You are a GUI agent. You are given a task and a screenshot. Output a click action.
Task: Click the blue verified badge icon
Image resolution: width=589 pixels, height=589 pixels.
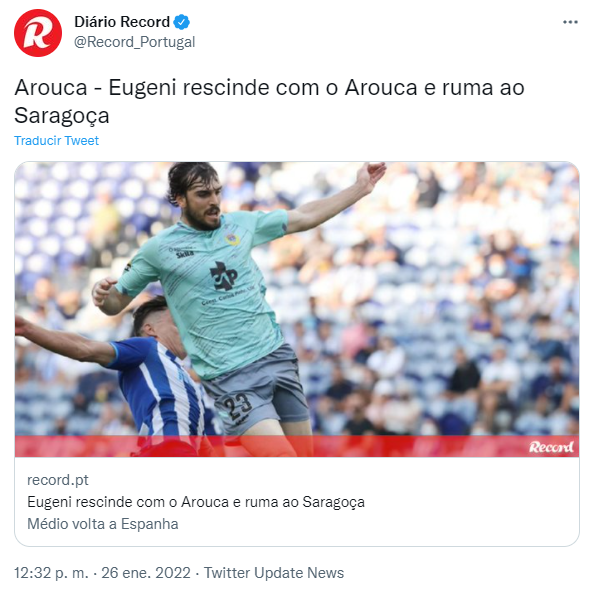181,22
